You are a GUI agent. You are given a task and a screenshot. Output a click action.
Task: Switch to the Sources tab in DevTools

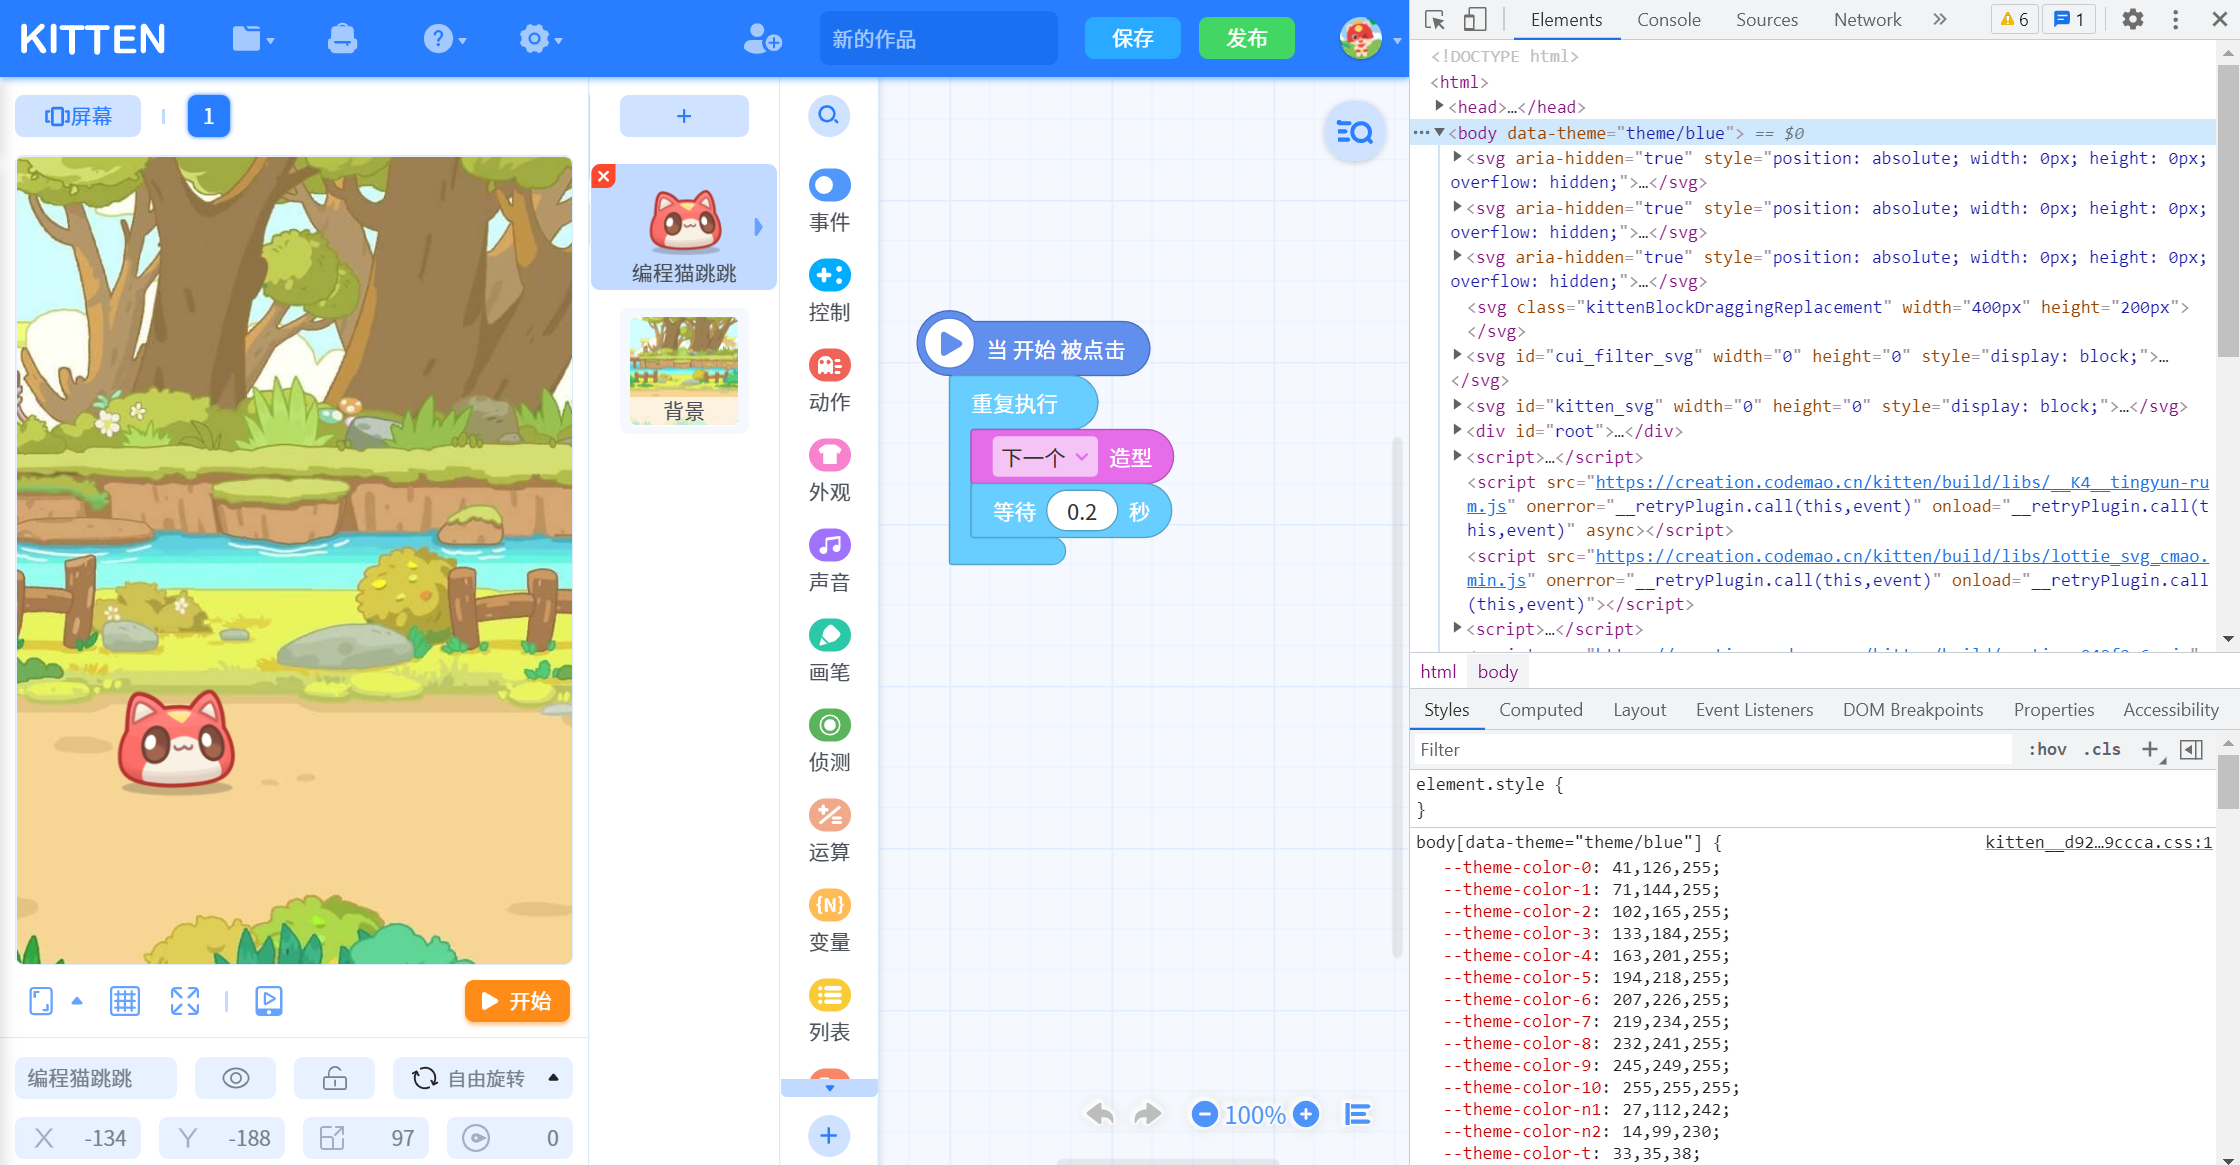1766,20
